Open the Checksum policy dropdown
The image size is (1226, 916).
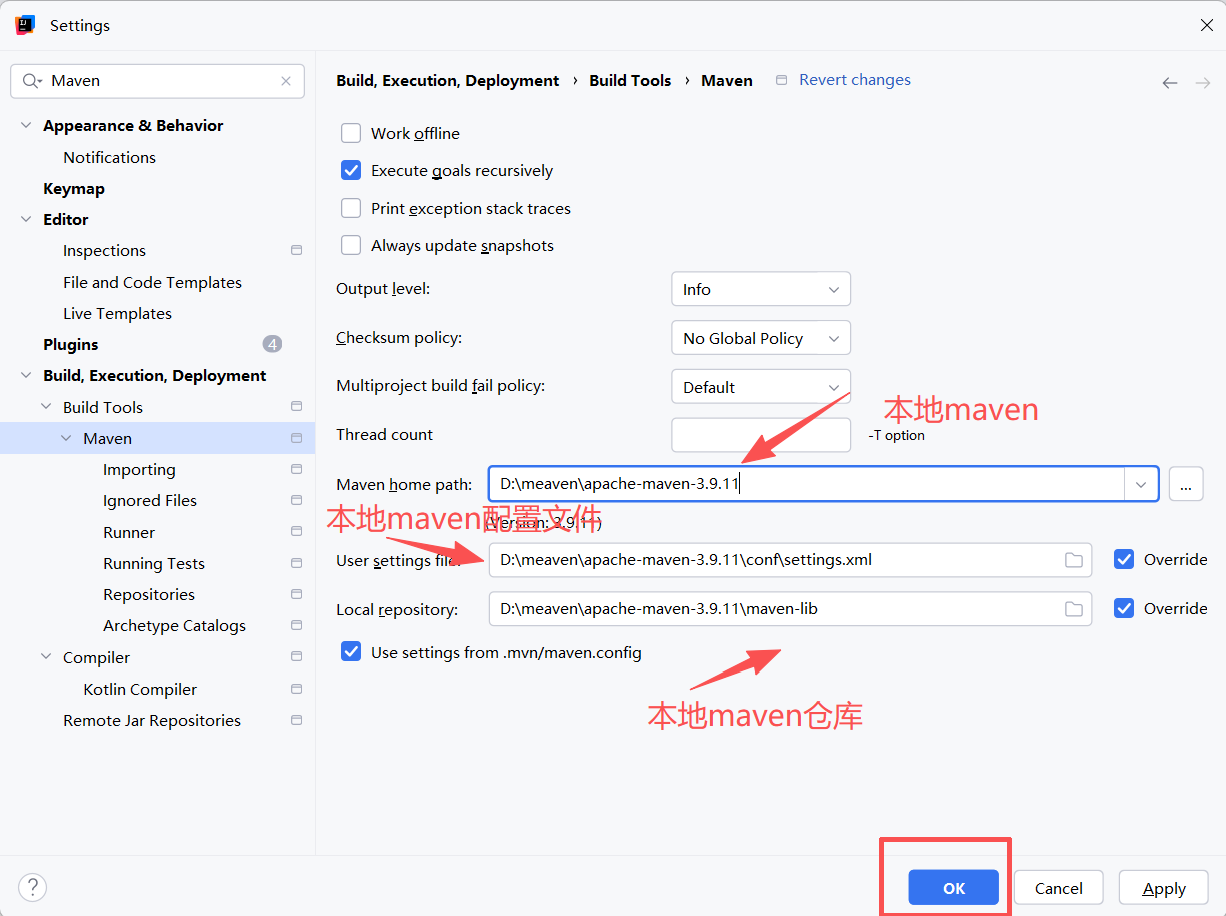pos(761,338)
